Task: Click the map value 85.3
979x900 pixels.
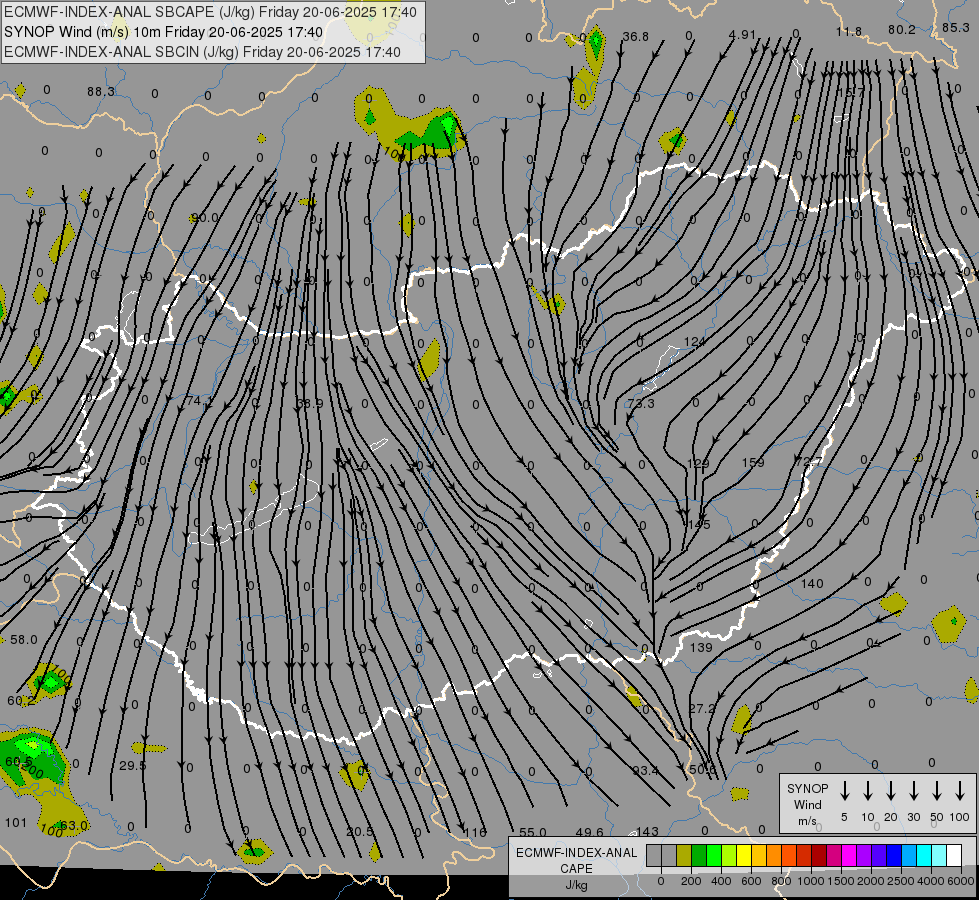Action: 955,27
